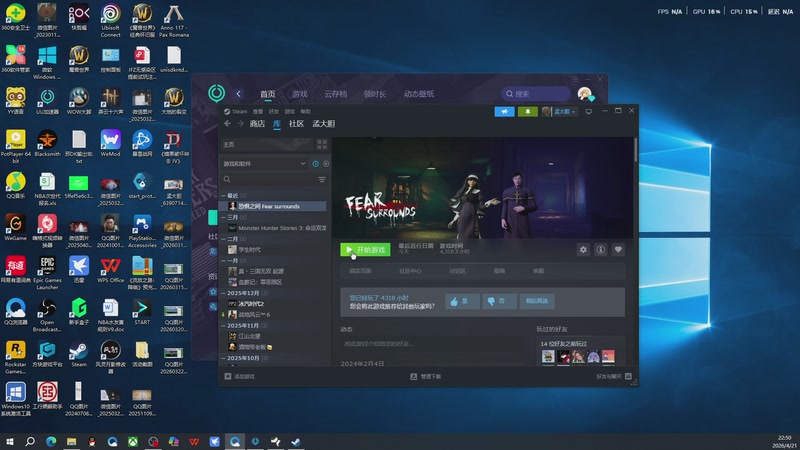The width and height of the screenshot is (800, 450).
Task: Go forward using Steam's forward arrow
Action: [x=240, y=123]
